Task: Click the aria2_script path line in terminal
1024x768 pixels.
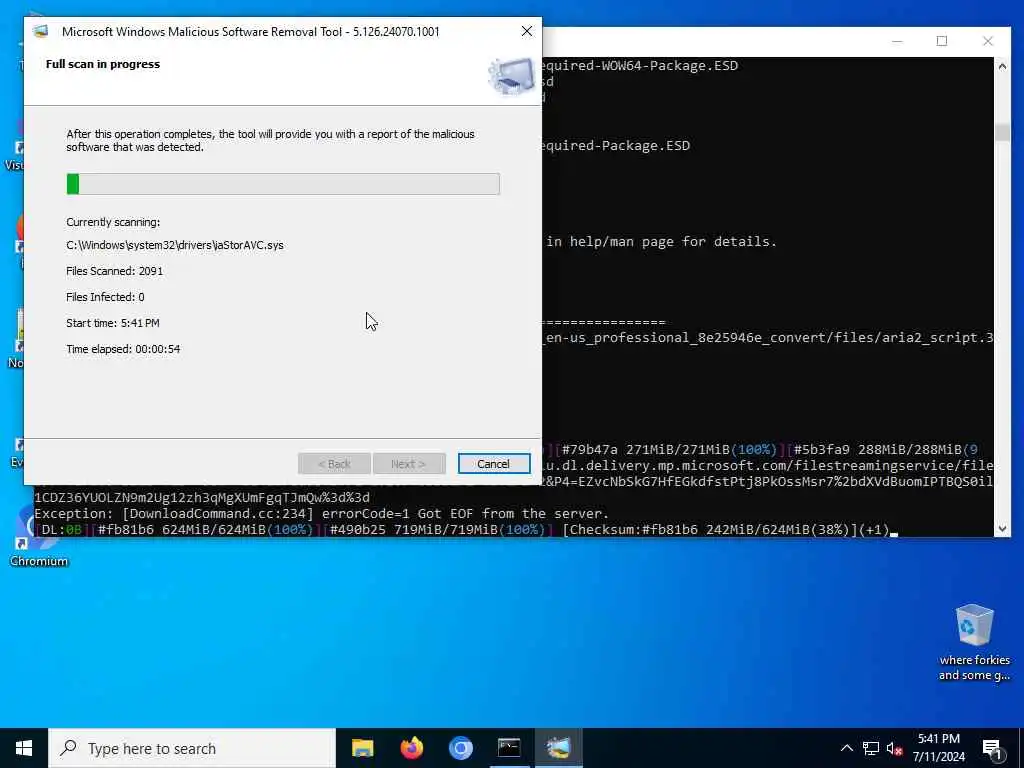Action: tap(767, 338)
